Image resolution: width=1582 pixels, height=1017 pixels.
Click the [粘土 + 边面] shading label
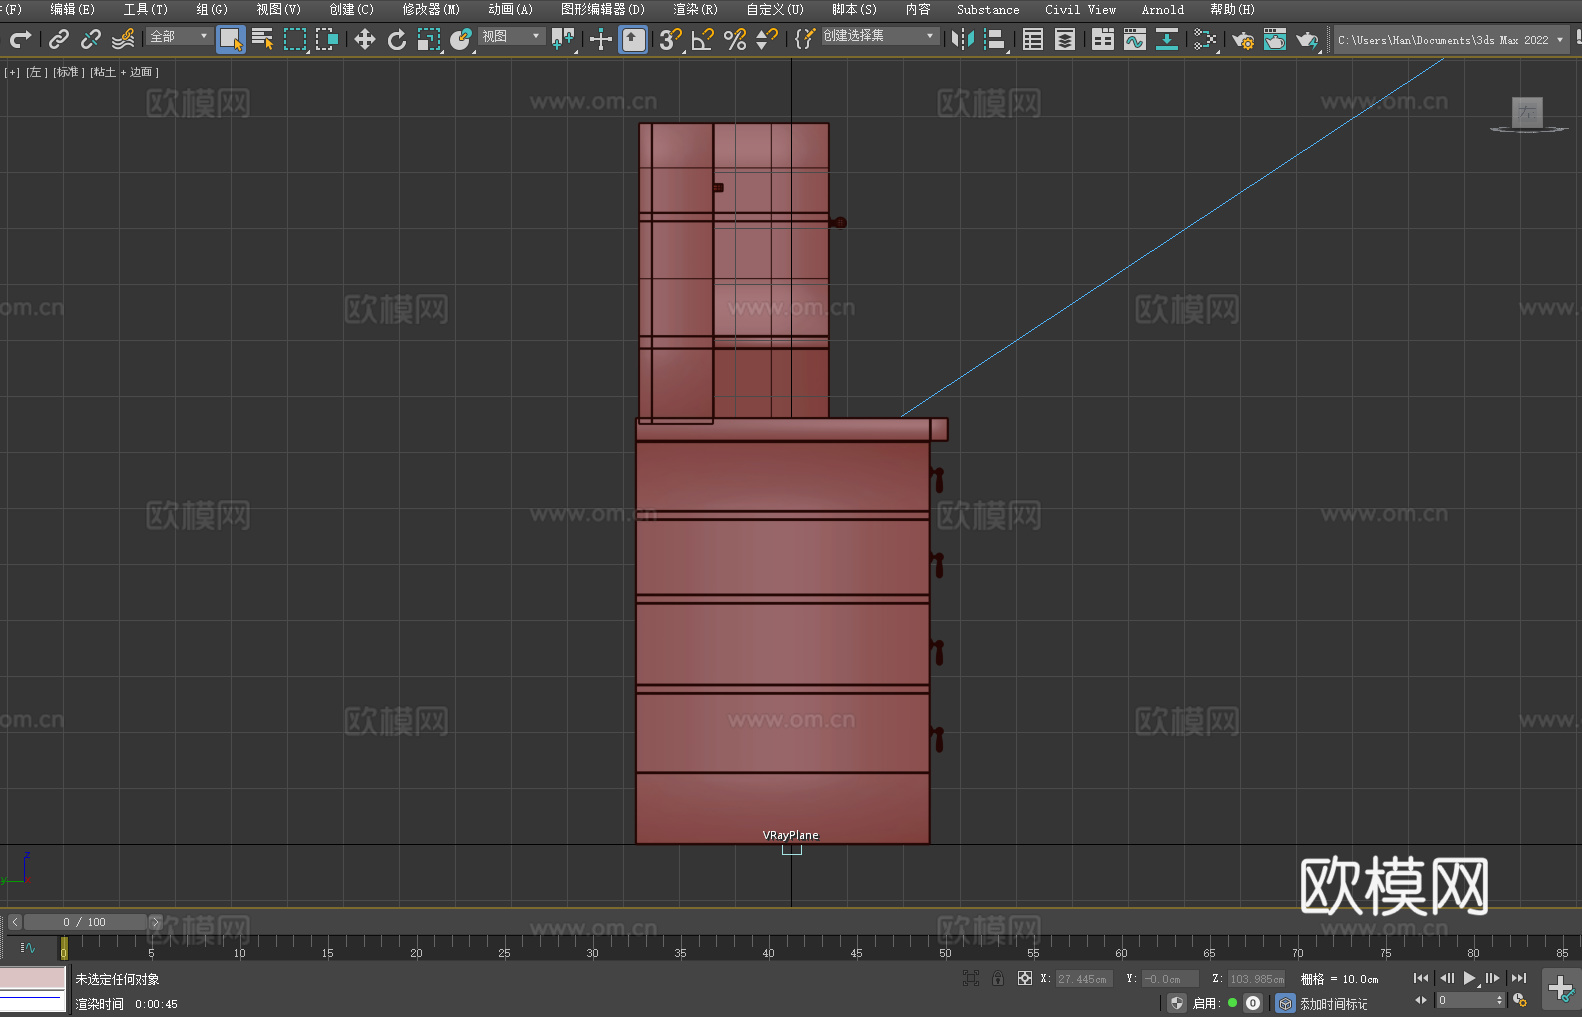point(124,72)
